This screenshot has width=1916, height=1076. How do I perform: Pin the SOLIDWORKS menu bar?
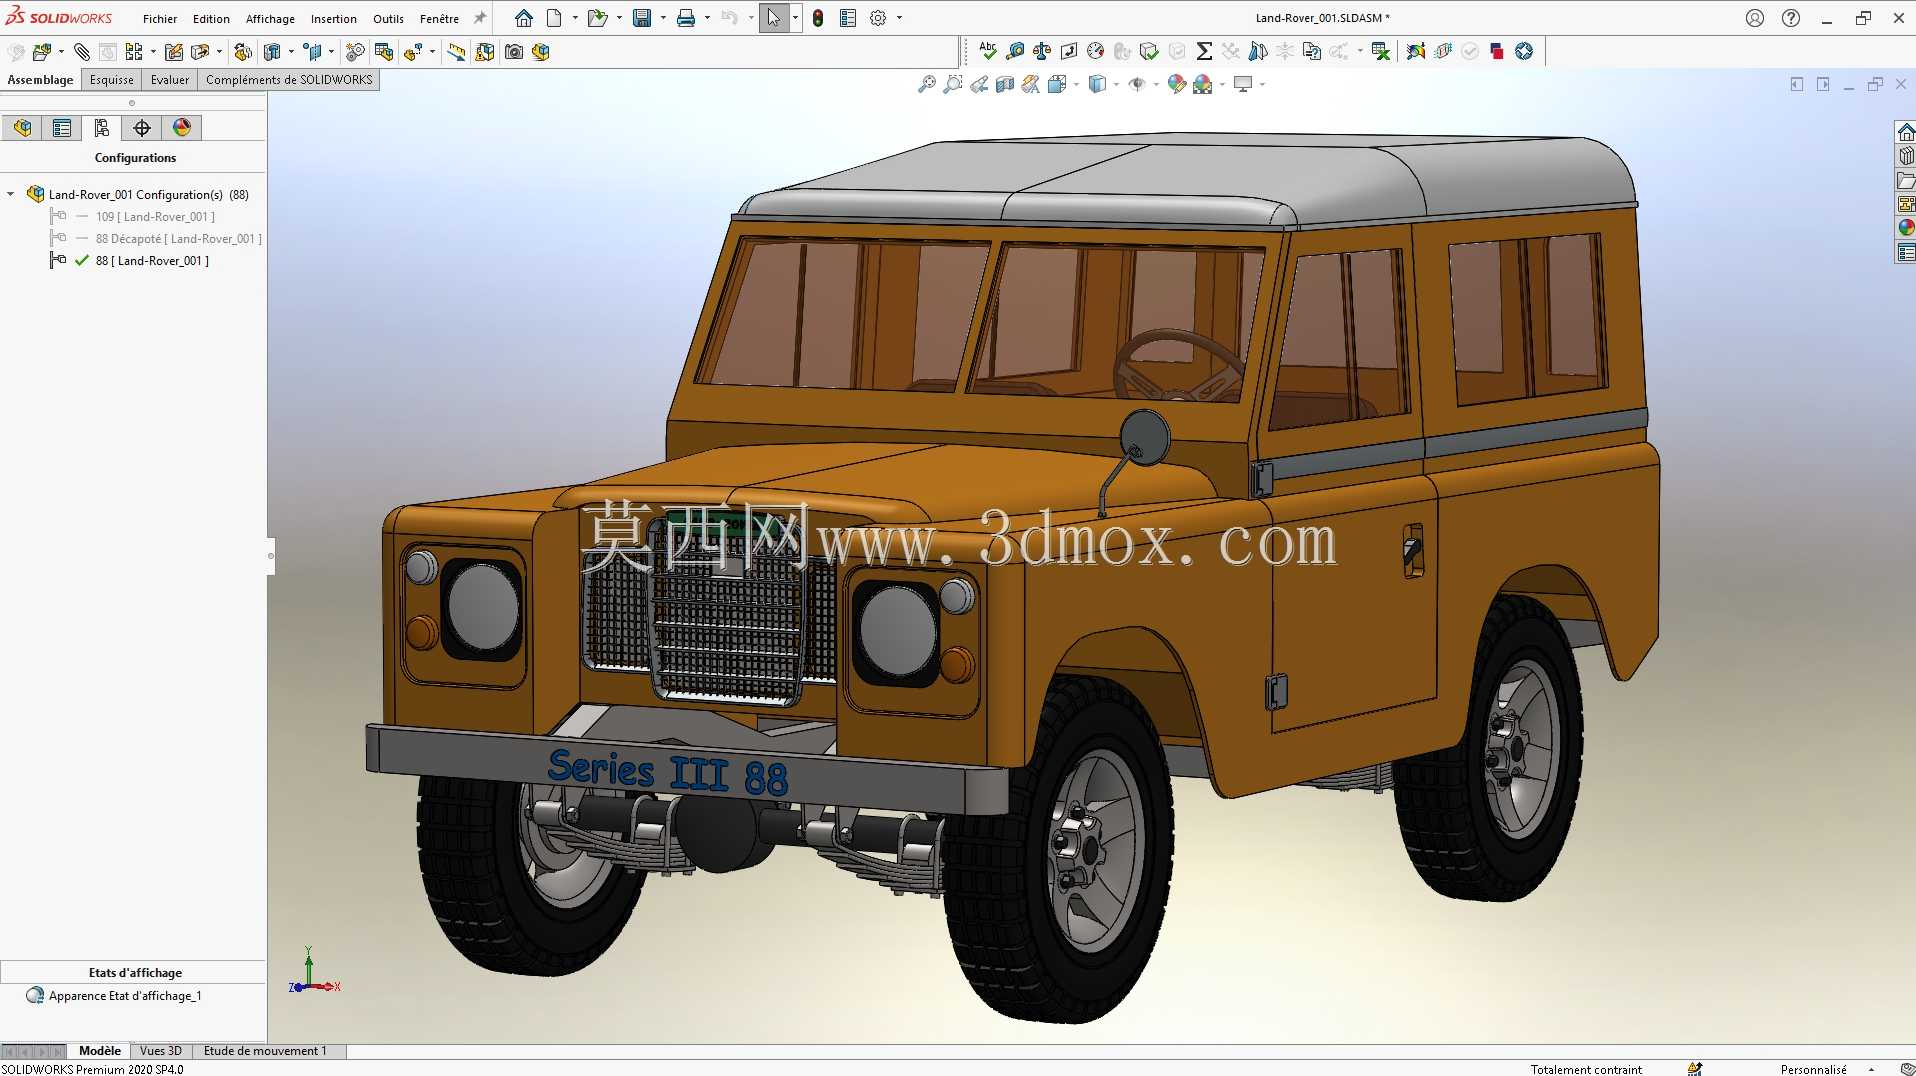tap(480, 18)
